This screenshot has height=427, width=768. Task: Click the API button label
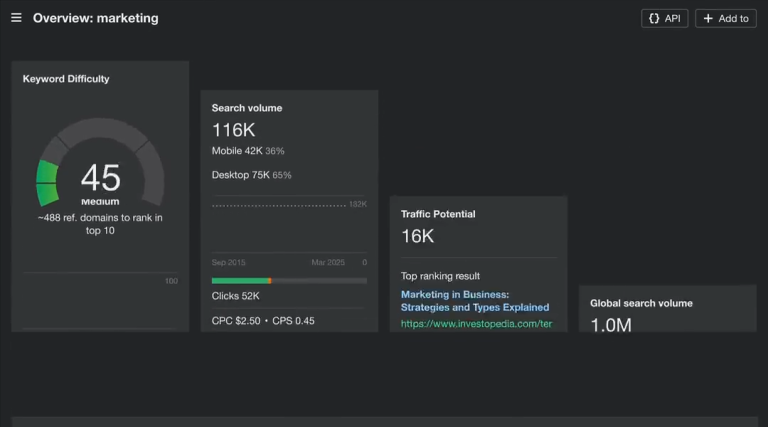click(x=672, y=19)
